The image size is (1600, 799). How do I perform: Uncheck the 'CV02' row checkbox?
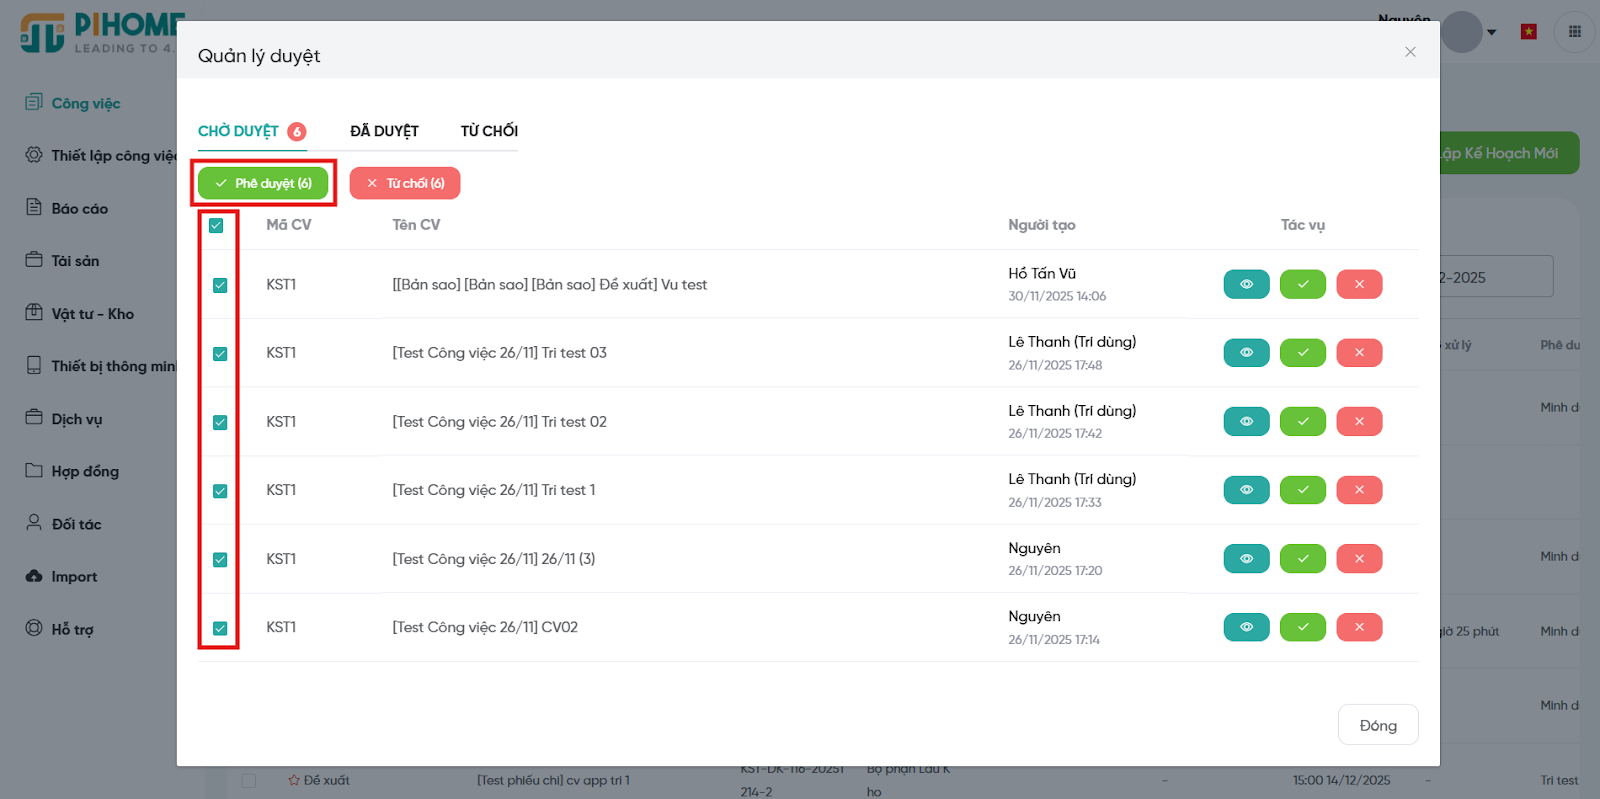point(220,628)
